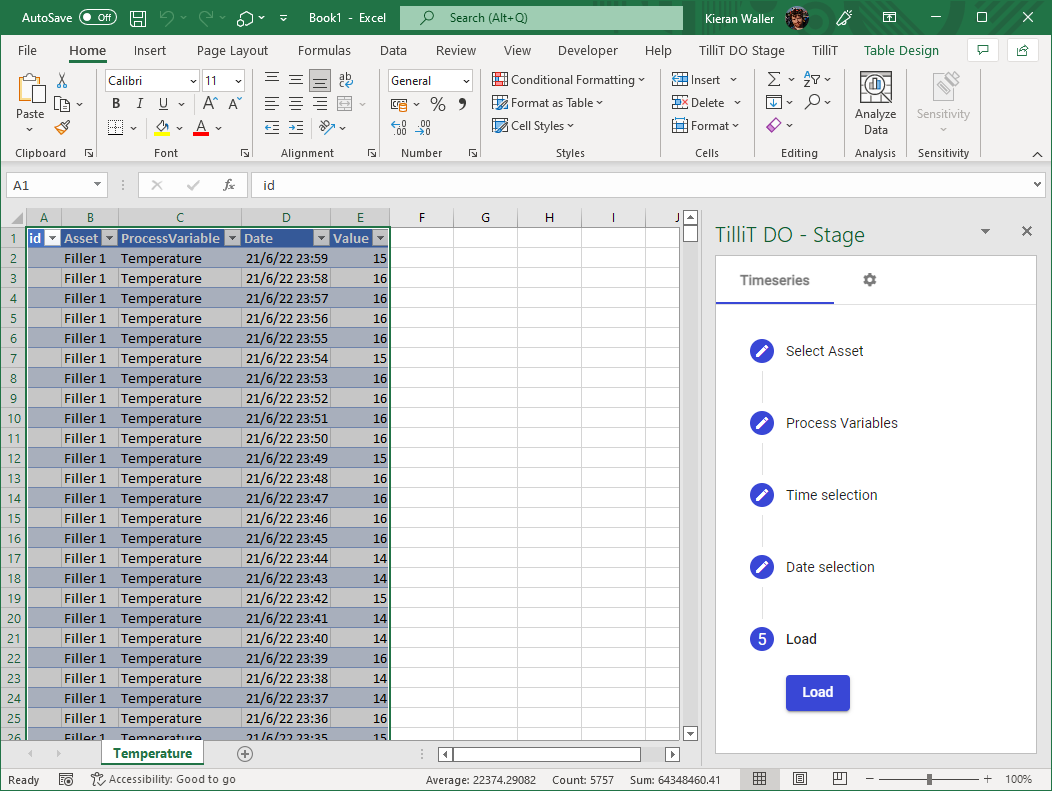Open the Conditional Formatting dropdown
Image resolution: width=1052 pixels, height=791 pixels.
point(568,80)
